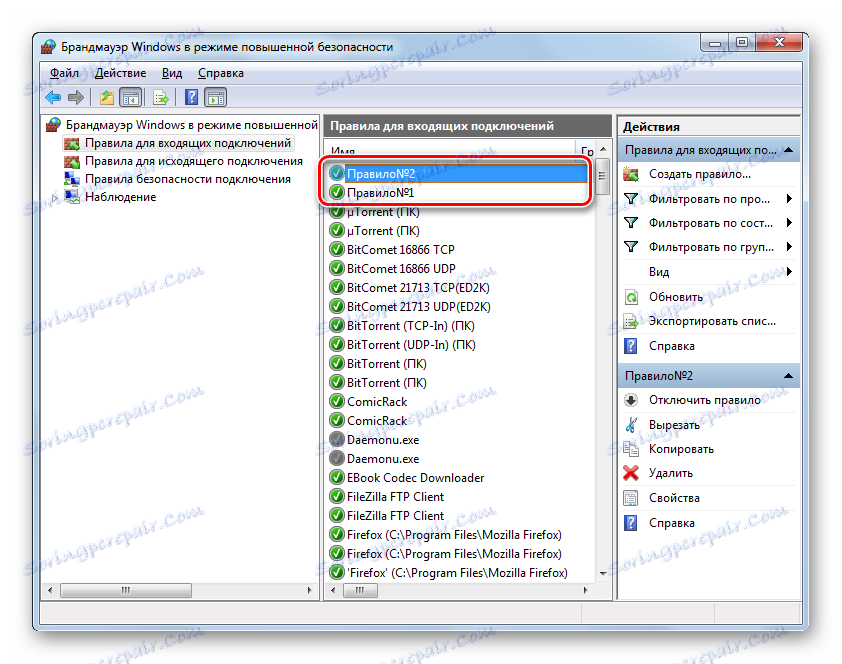The image size is (842, 664).
Task: Click the funnel icon for Фильтровать по груп...
Action: (x=631, y=247)
